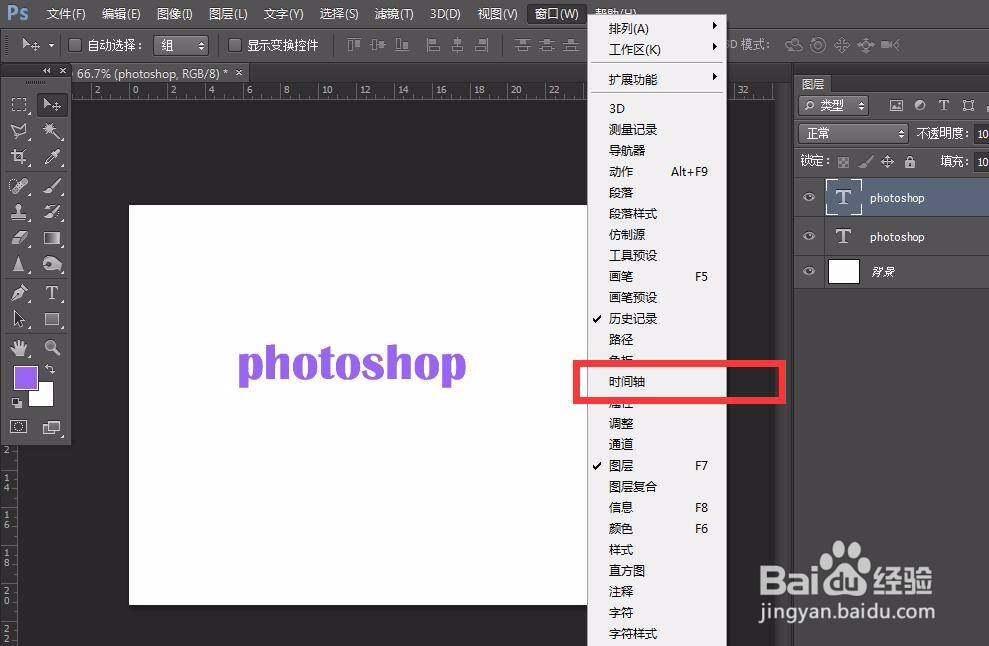Click the white background color swatch
Image resolution: width=989 pixels, height=646 pixels.
tap(44, 397)
